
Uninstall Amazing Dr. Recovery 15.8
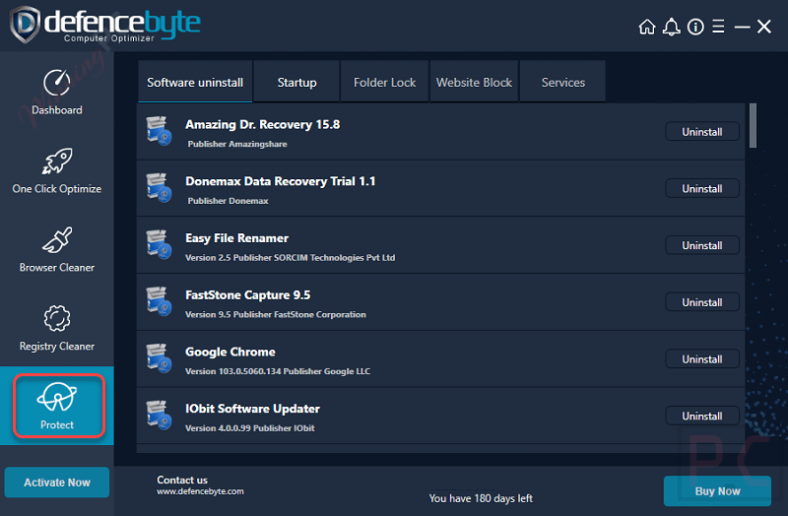click(x=702, y=132)
